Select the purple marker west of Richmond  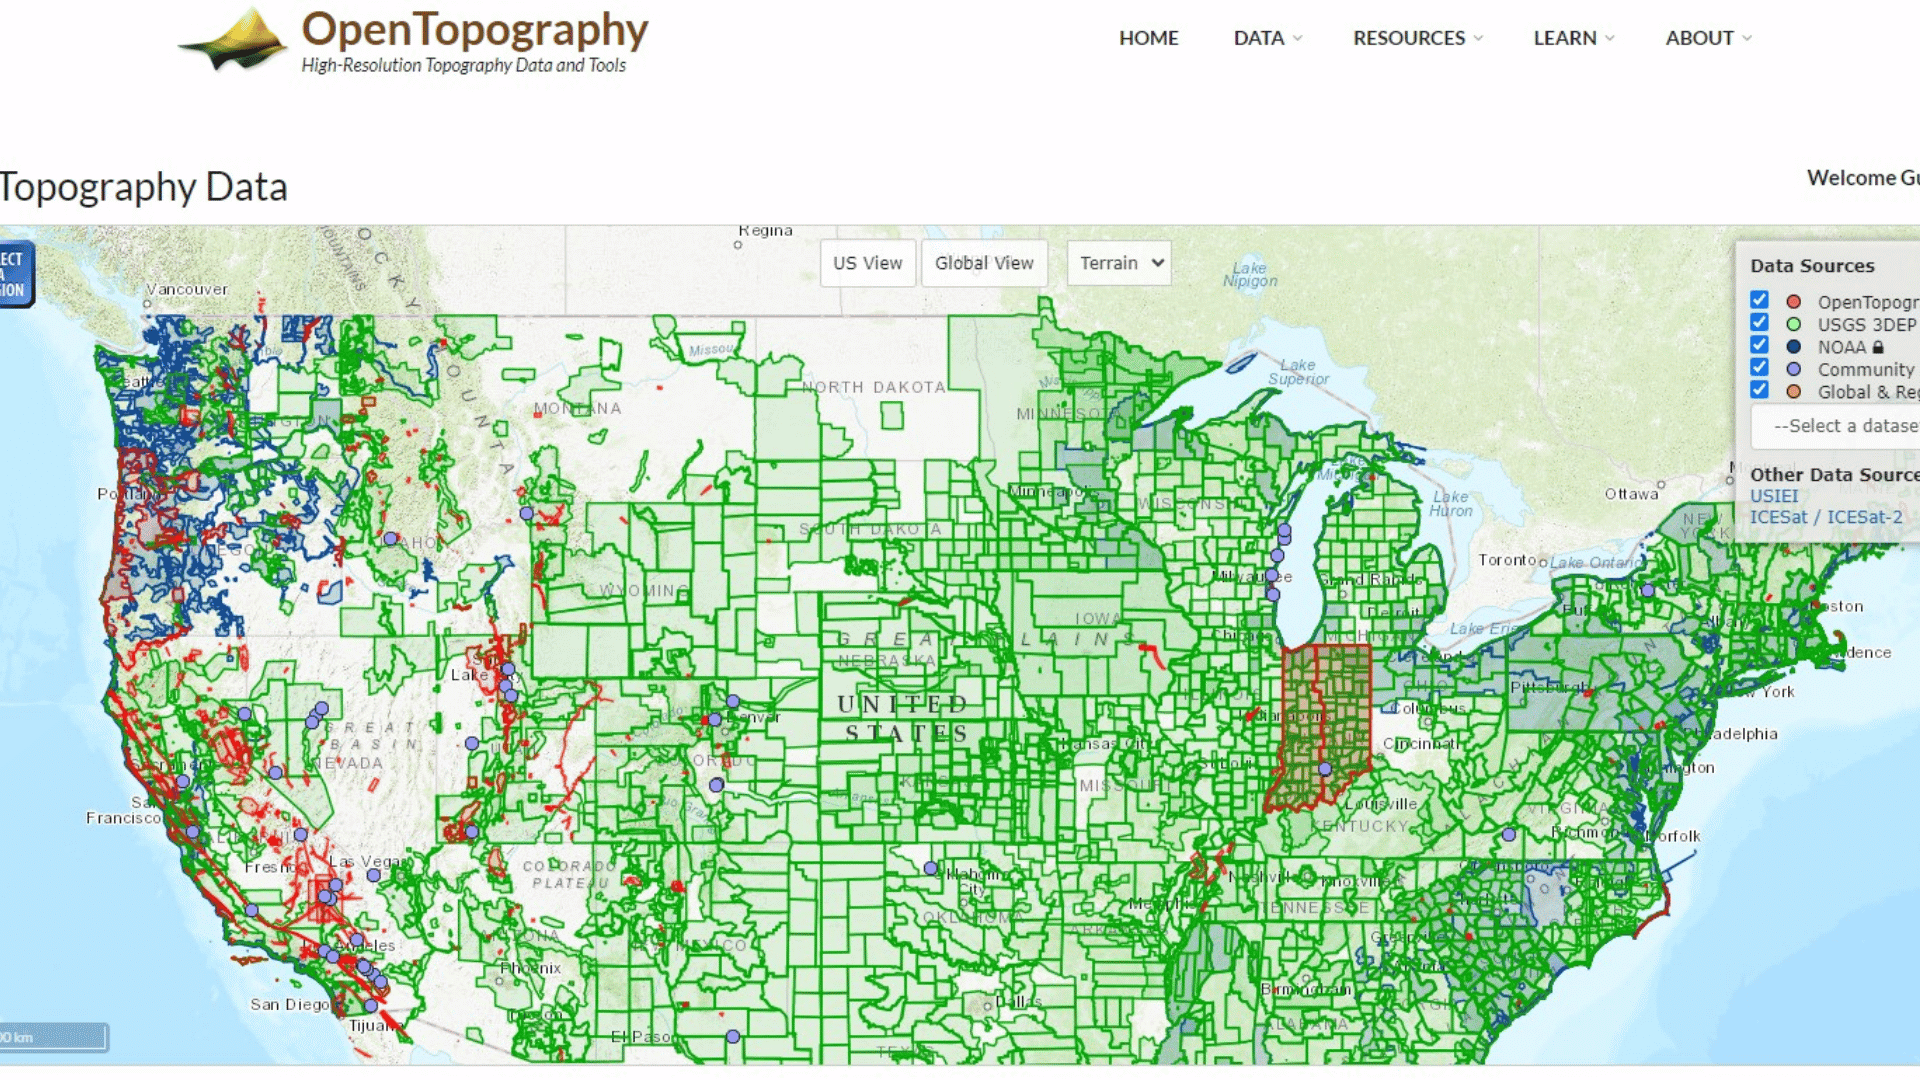click(x=1509, y=834)
